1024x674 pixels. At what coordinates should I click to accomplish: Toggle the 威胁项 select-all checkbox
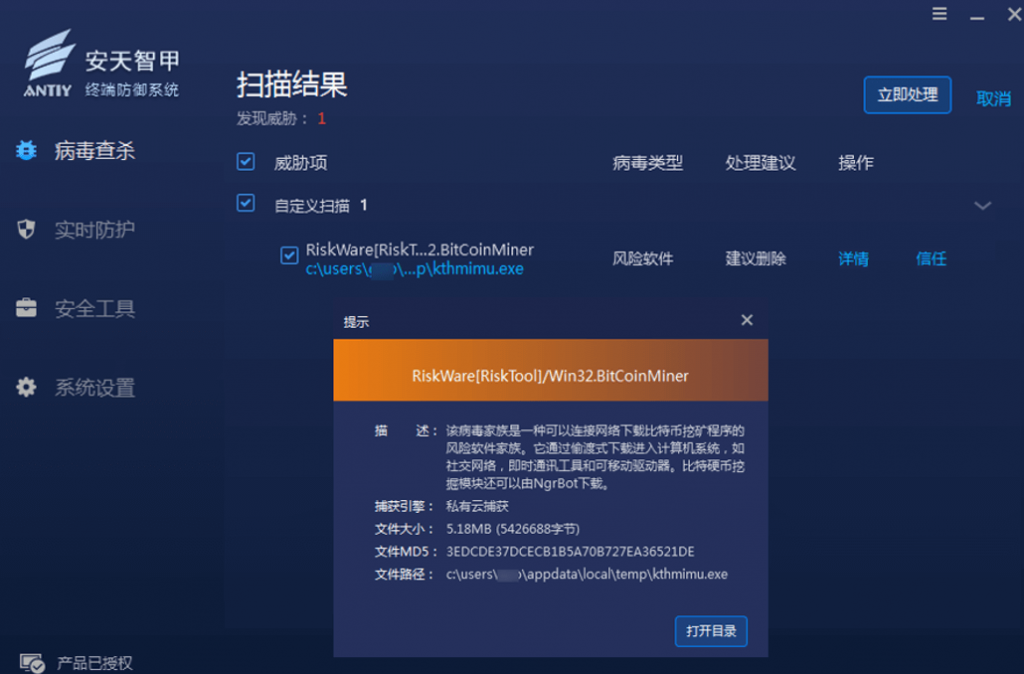tap(245, 162)
